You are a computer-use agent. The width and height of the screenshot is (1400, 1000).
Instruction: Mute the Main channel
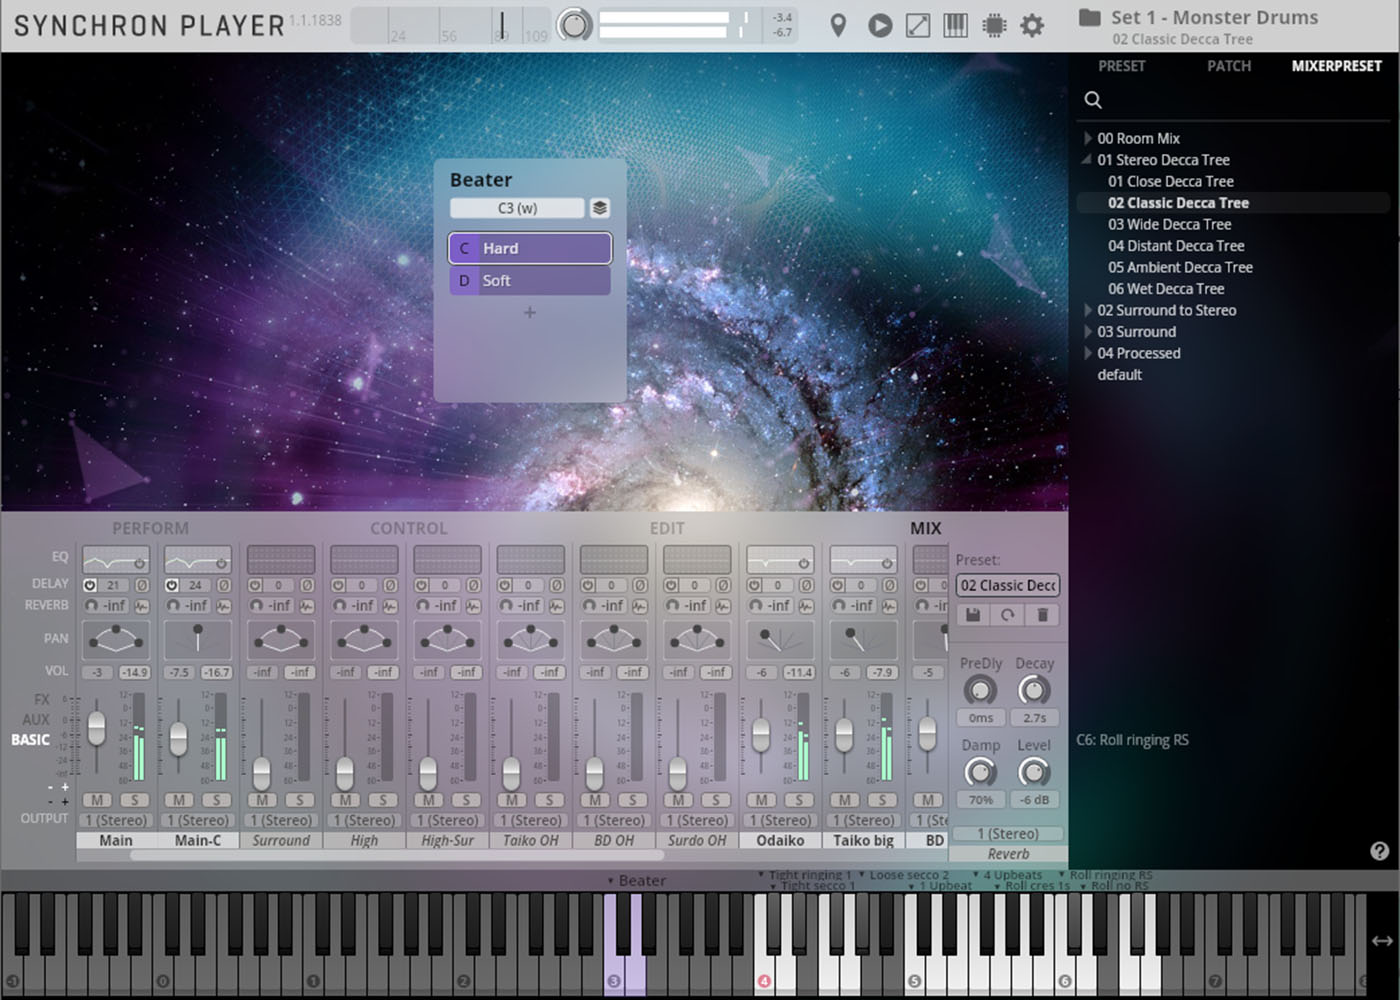pyautogui.click(x=96, y=800)
